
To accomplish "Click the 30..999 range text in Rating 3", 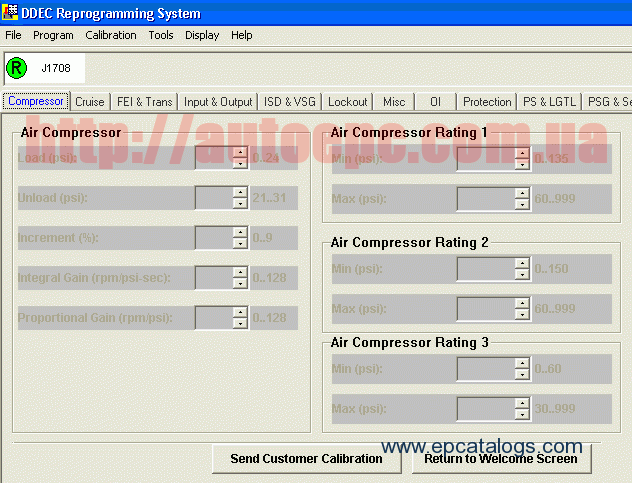I will tap(555, 409).
